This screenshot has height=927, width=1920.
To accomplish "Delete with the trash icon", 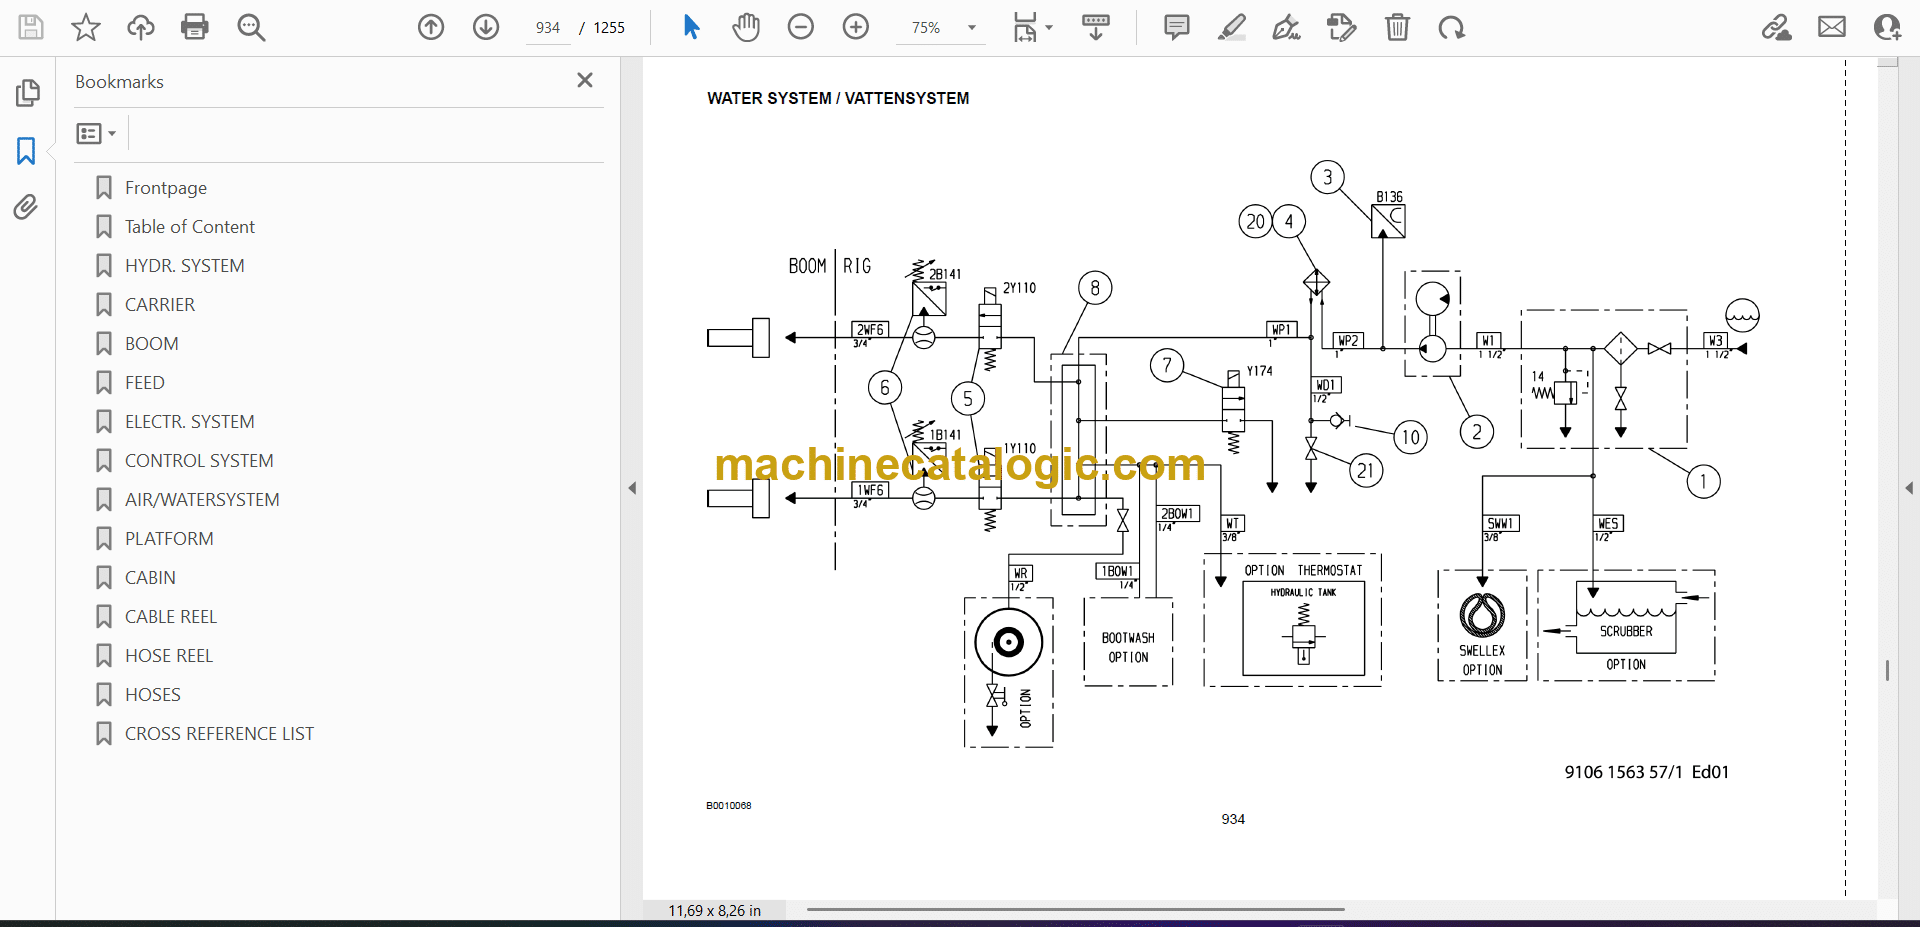I will point(1397,27).
